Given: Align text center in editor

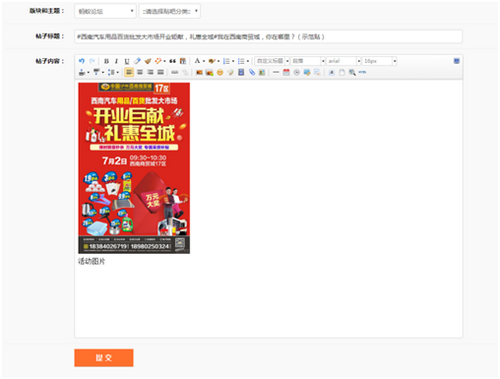Looking at the screenshot, I should [140, 72].
